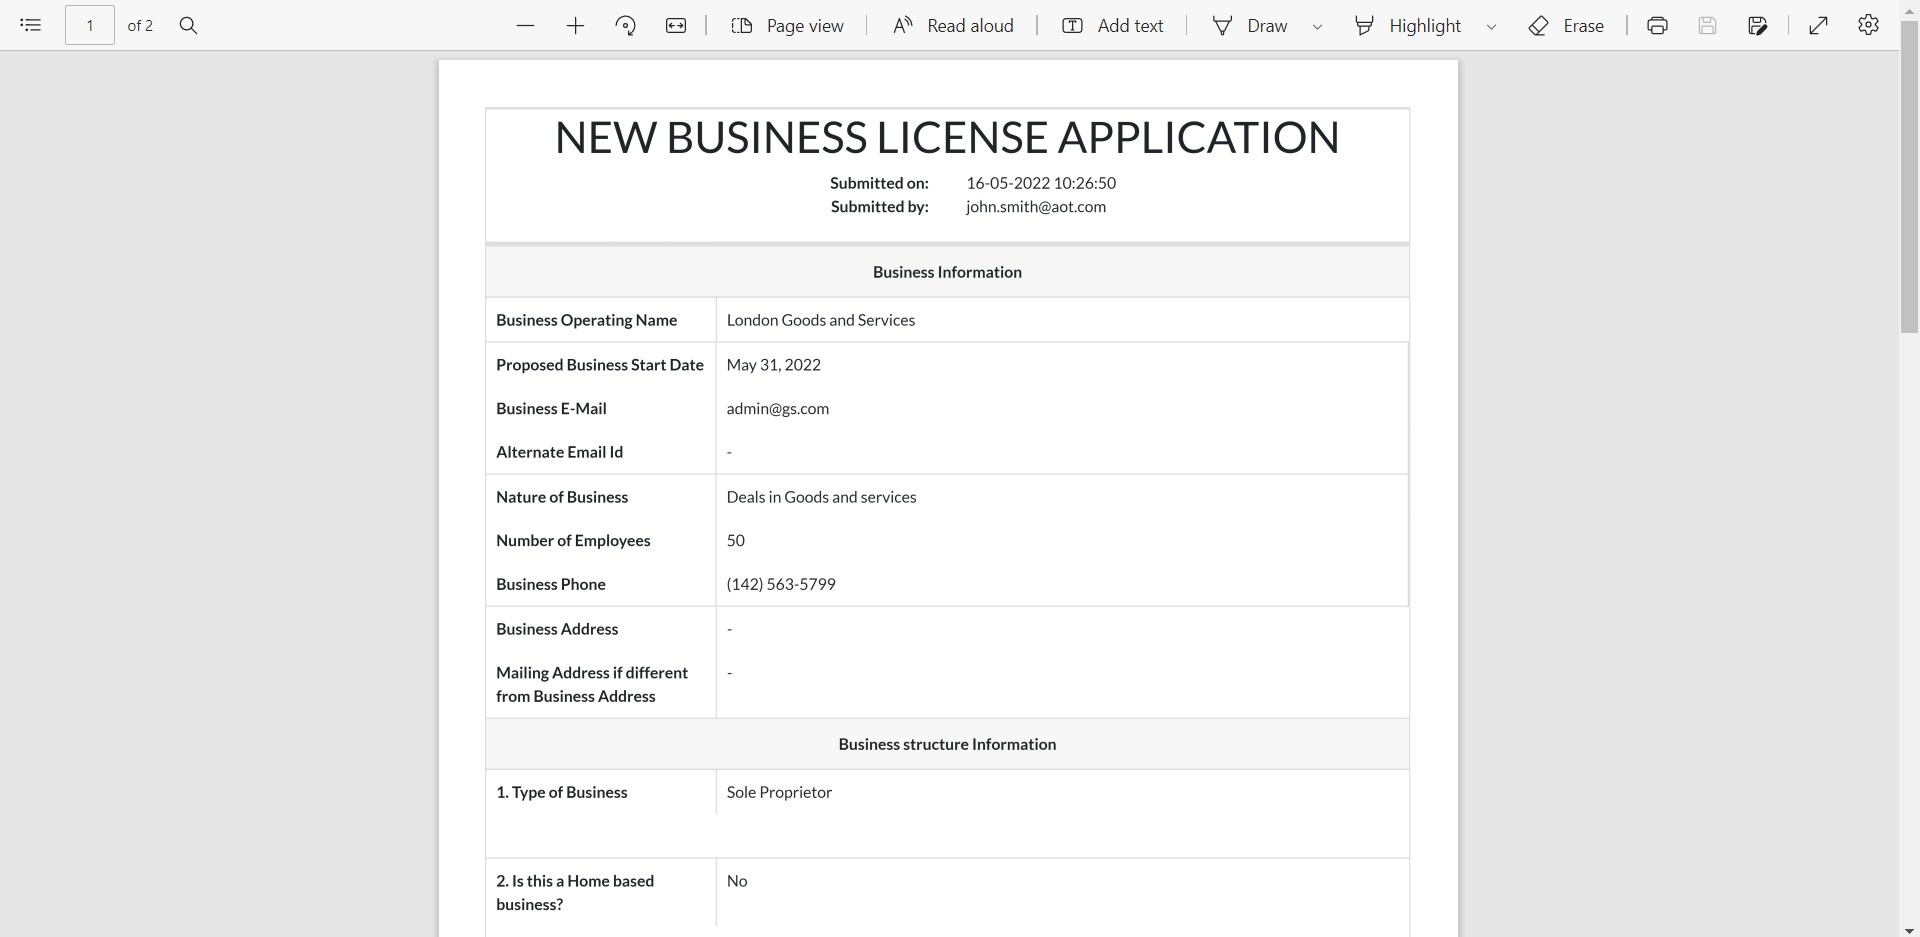Click the 'of 2' page count
Image resolution: width=1920 pixels, height=937 pixels.
pyautogui.click(x=140, y=26)
